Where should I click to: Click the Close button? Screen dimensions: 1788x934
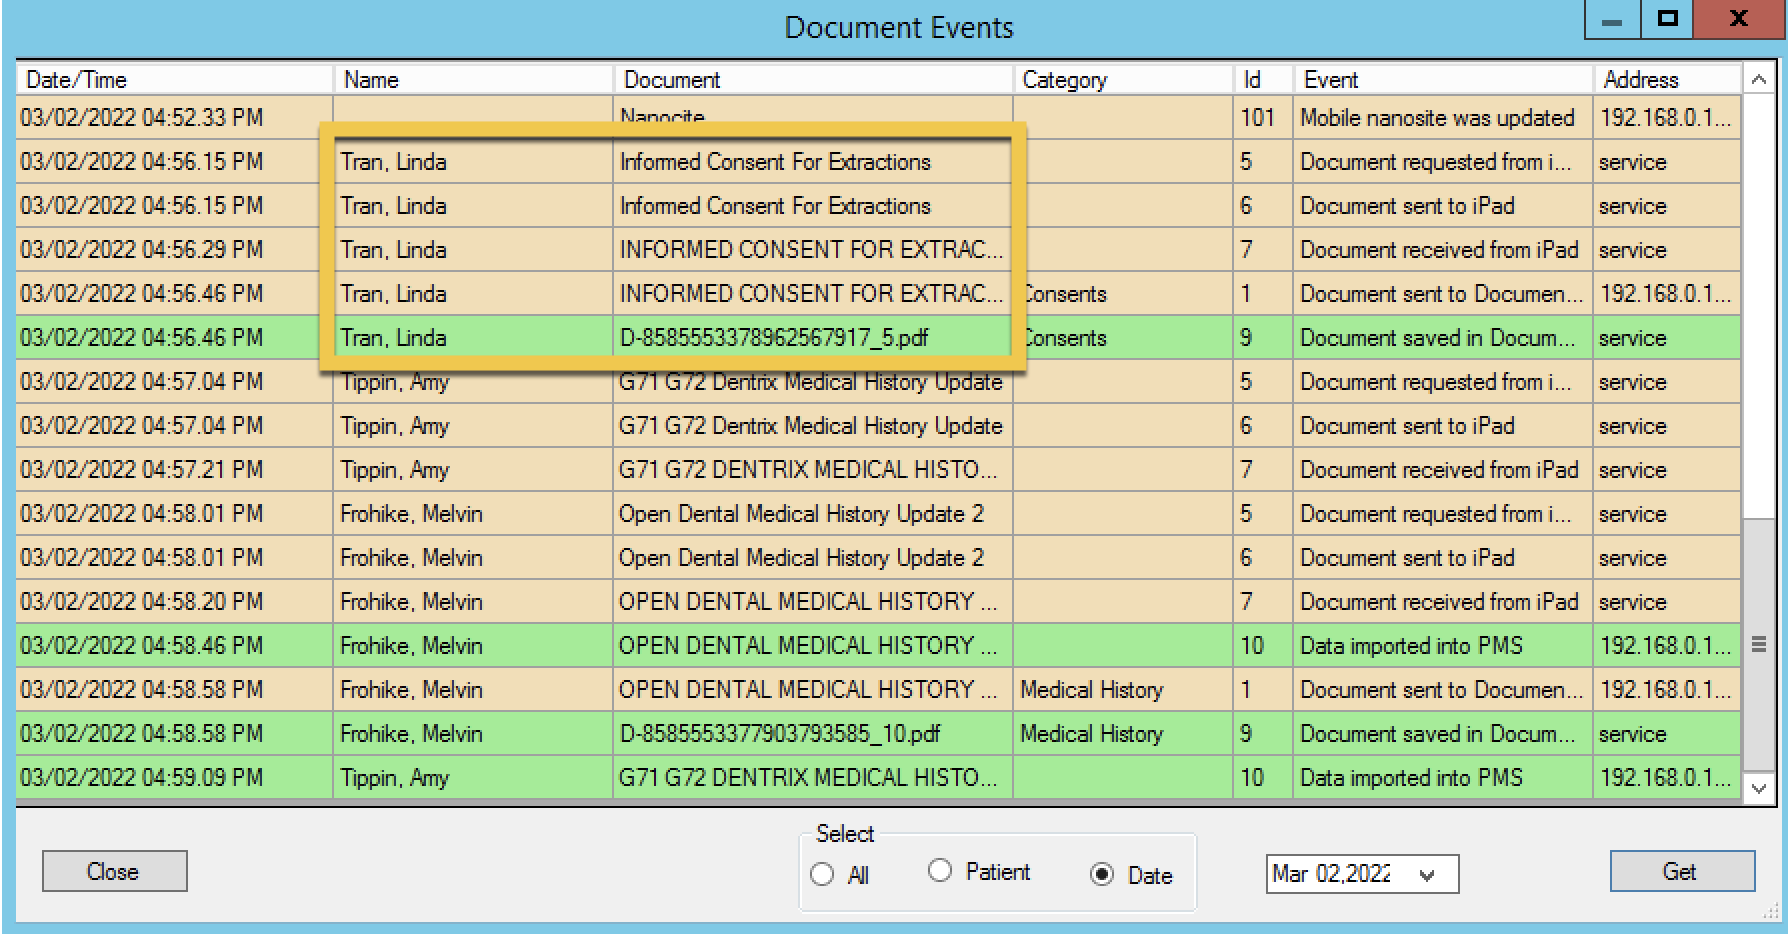tap(114, 871)
